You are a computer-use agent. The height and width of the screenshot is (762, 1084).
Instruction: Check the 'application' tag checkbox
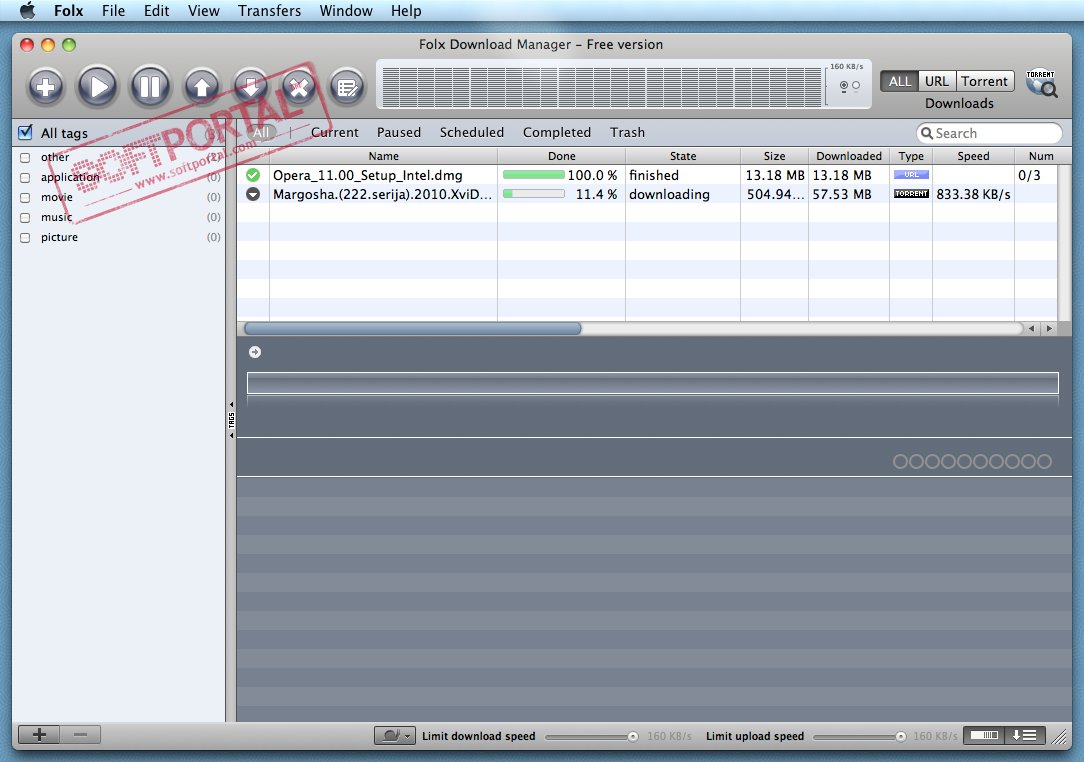click(25, 178)
